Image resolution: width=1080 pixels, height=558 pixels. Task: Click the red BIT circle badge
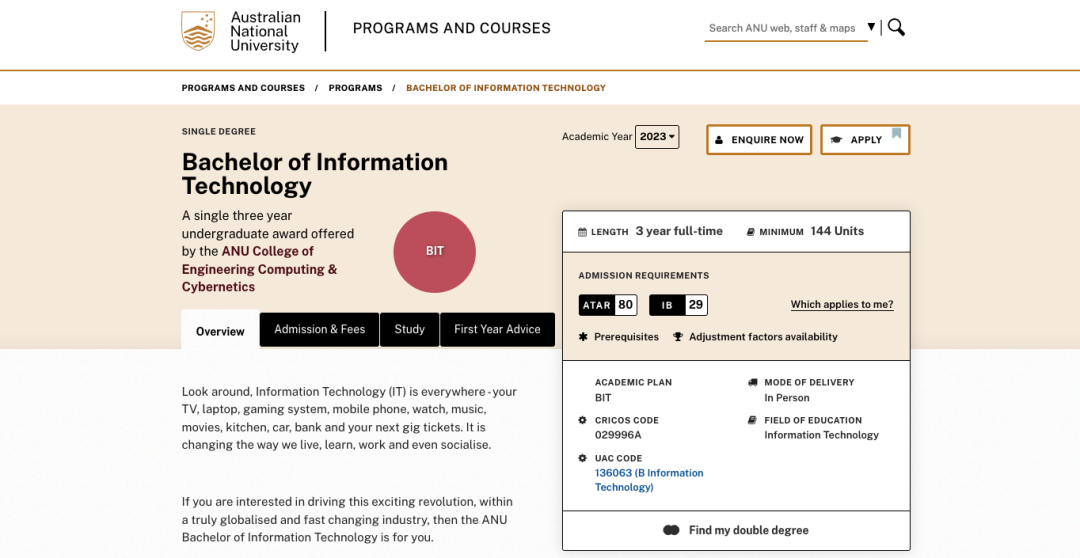[435, 251]
